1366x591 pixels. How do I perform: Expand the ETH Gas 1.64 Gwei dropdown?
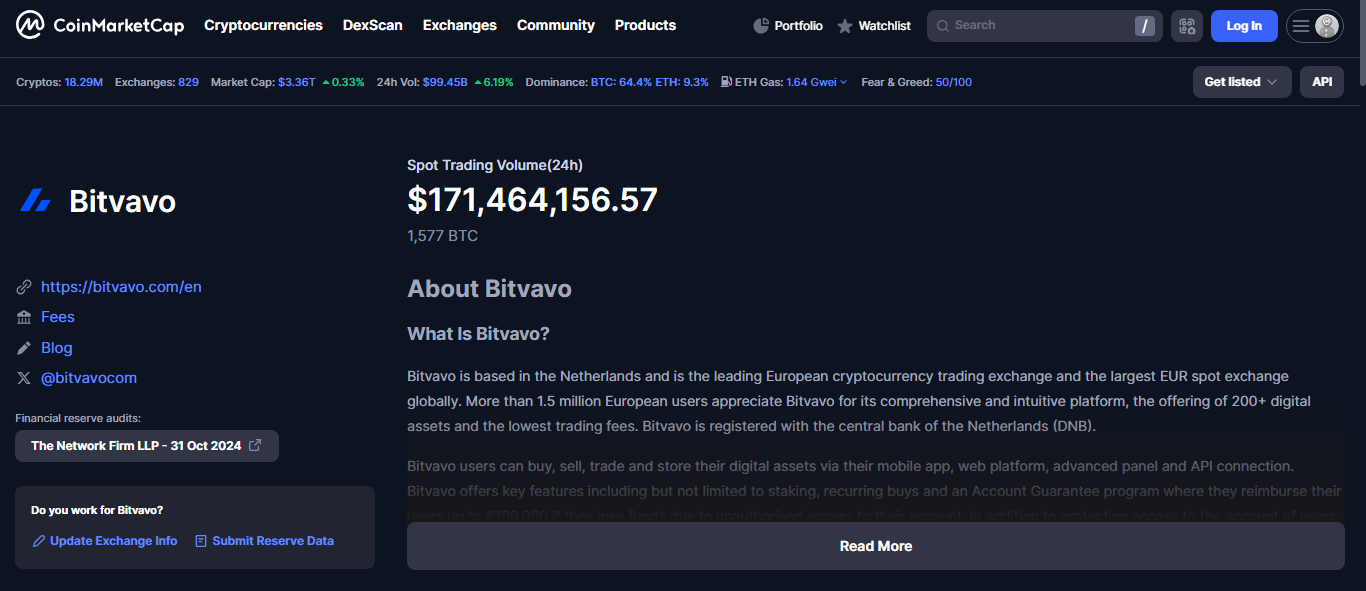816,82
